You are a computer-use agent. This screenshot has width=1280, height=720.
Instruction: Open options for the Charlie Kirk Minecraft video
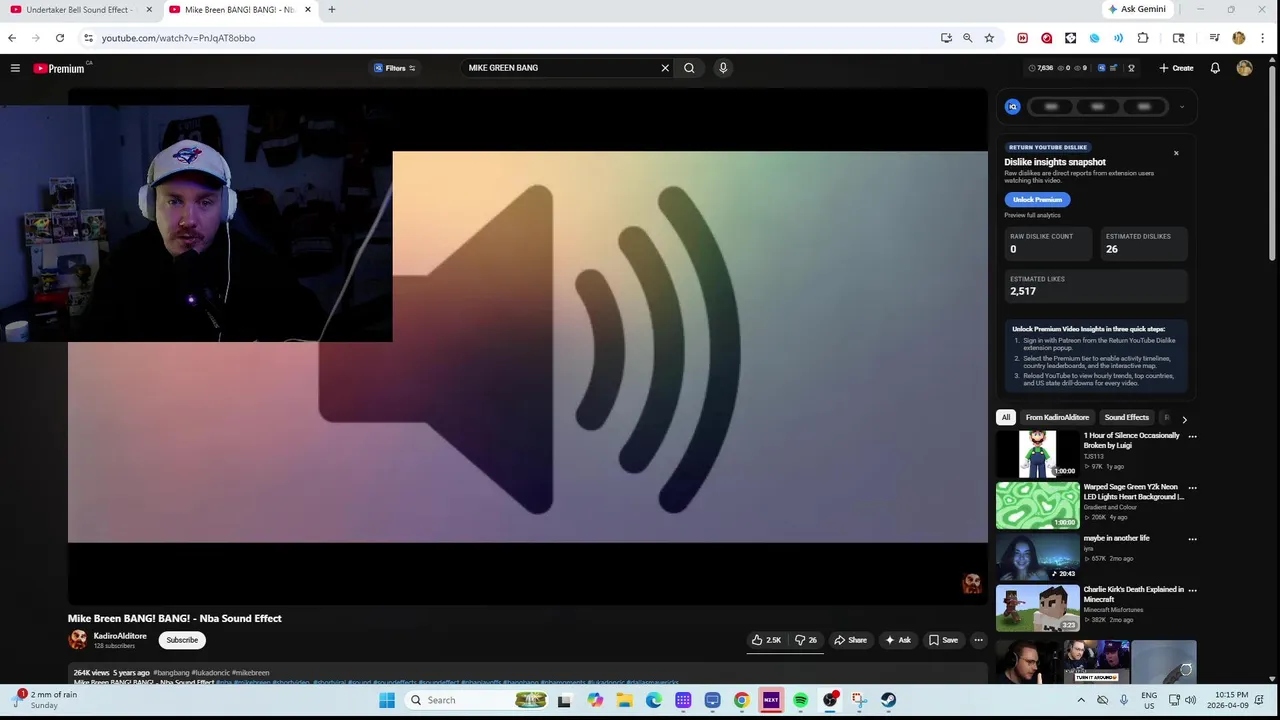[1192, 590]
